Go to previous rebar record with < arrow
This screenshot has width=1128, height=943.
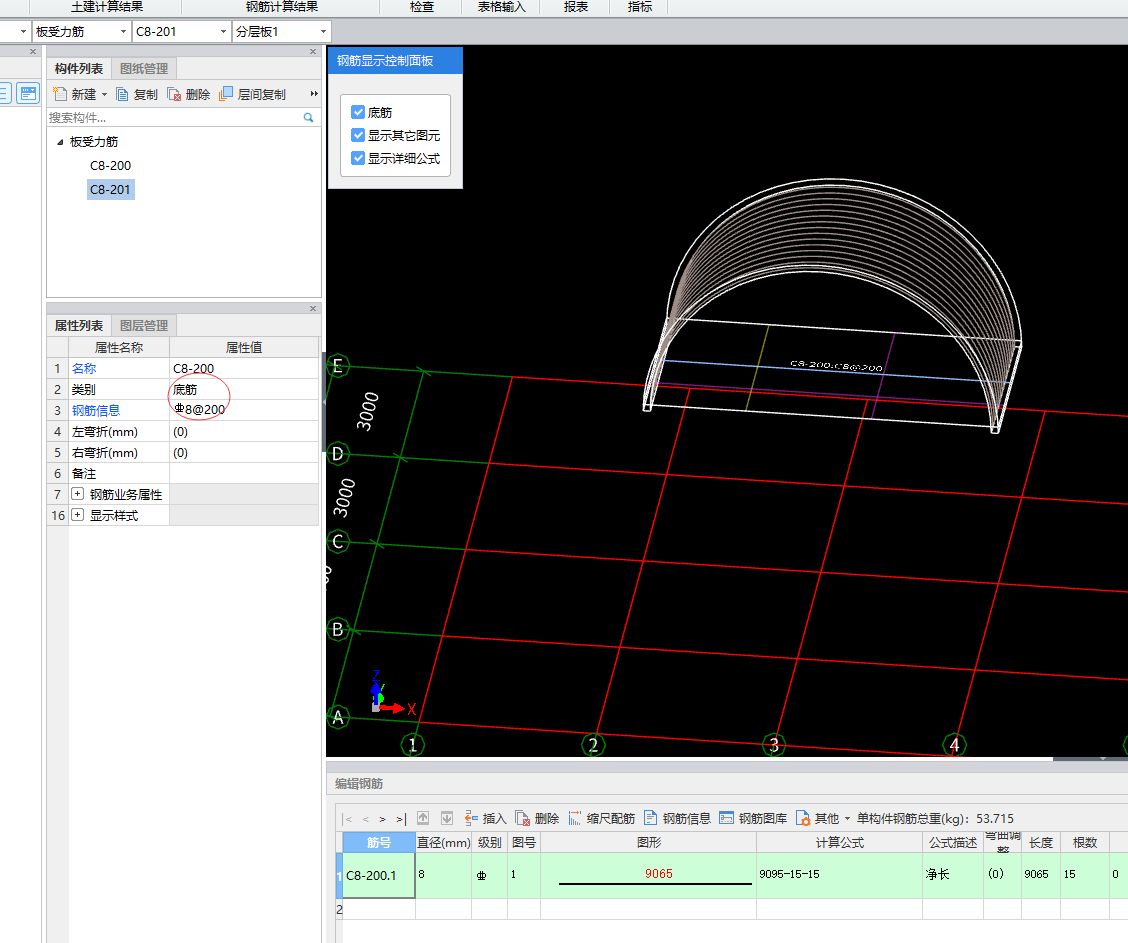coord(365,819)
